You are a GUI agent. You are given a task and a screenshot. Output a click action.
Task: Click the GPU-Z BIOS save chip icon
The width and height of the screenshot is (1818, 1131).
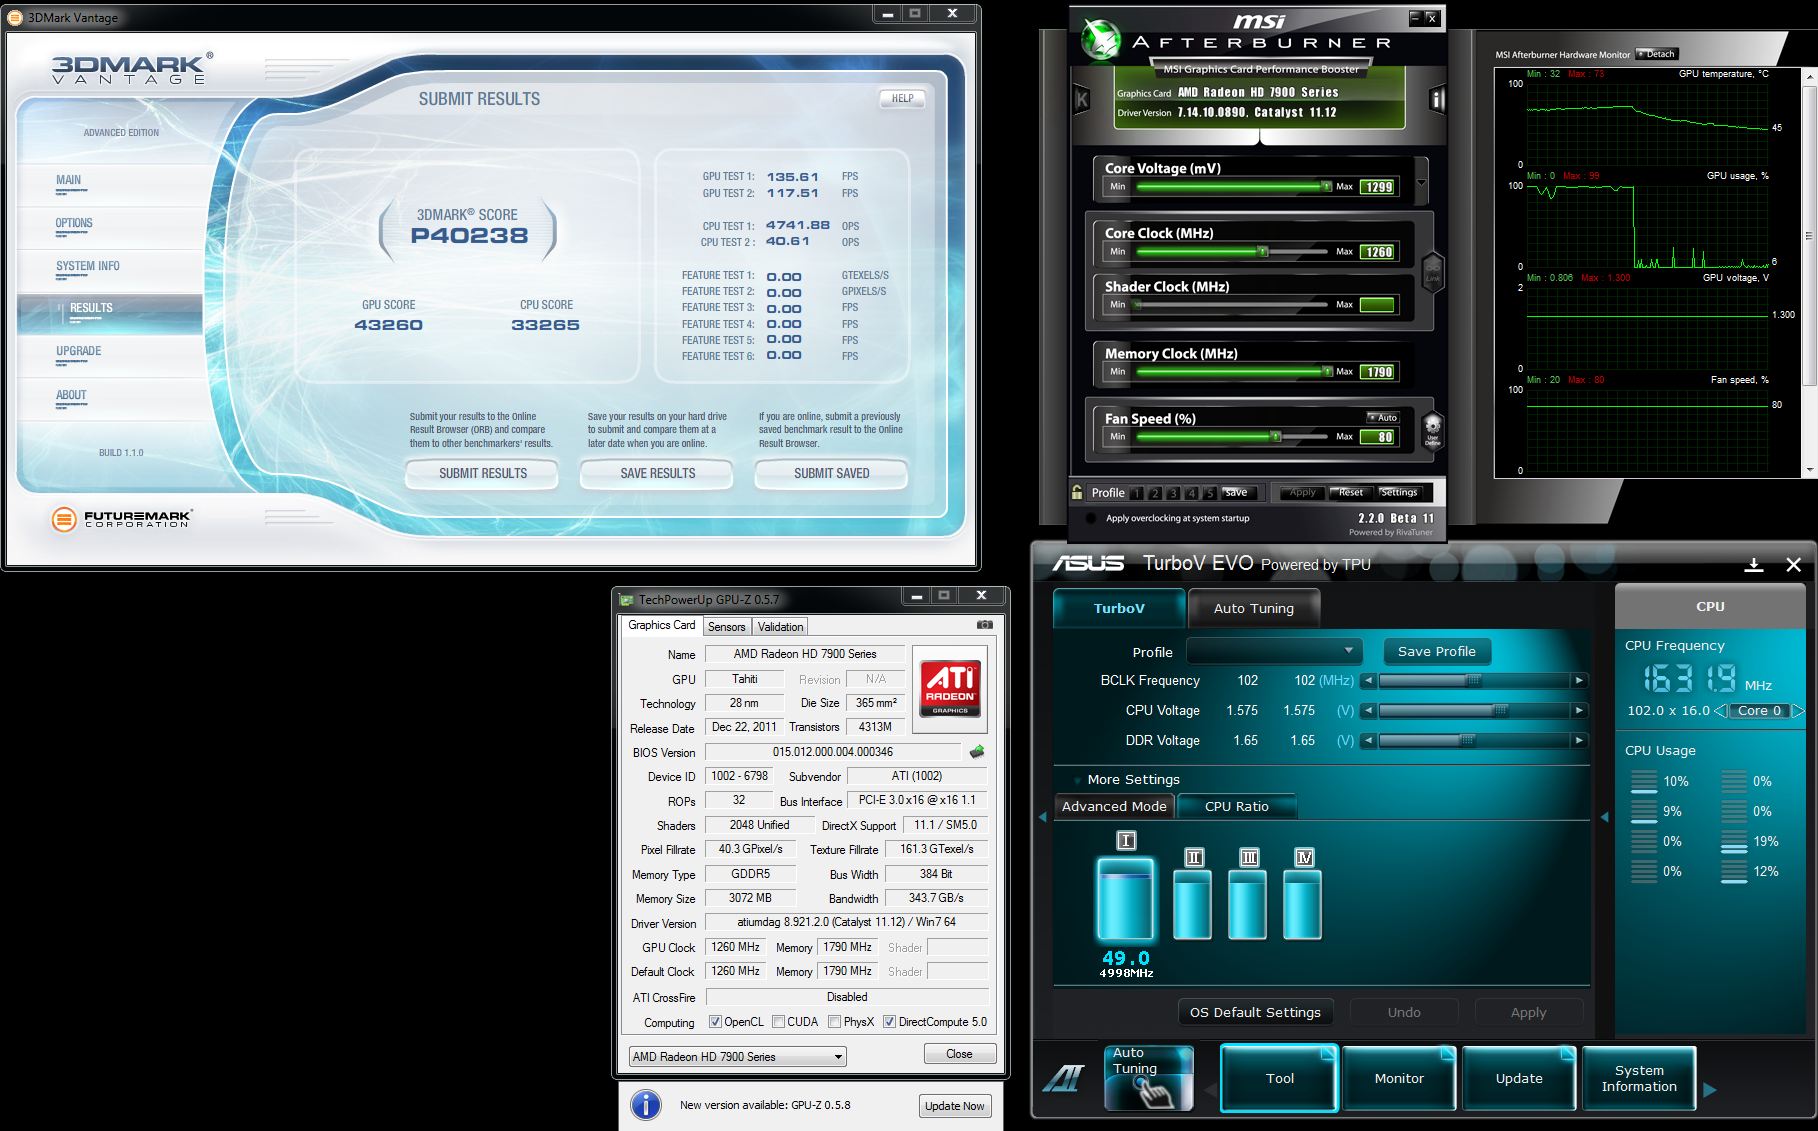click(x=977, y=751)
